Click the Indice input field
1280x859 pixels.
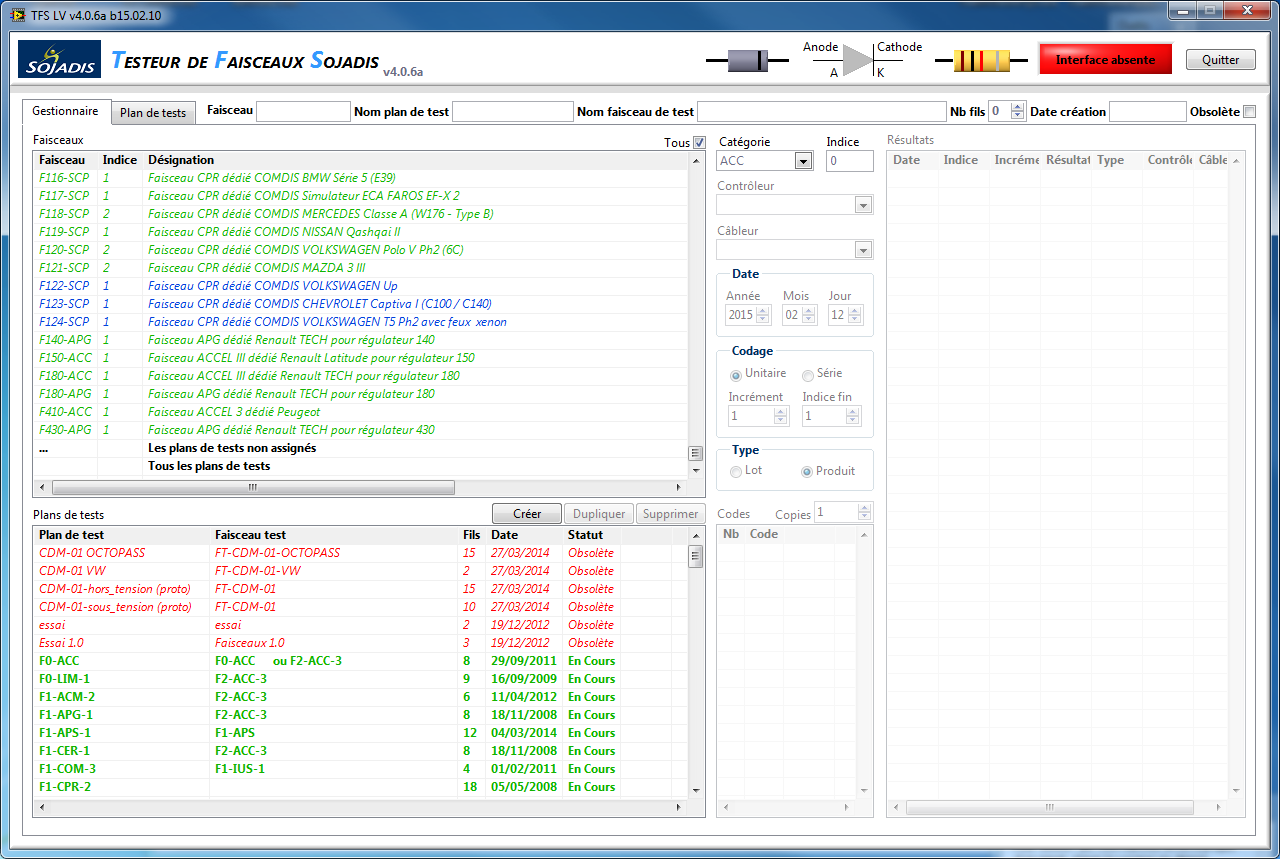coord(850,161)
